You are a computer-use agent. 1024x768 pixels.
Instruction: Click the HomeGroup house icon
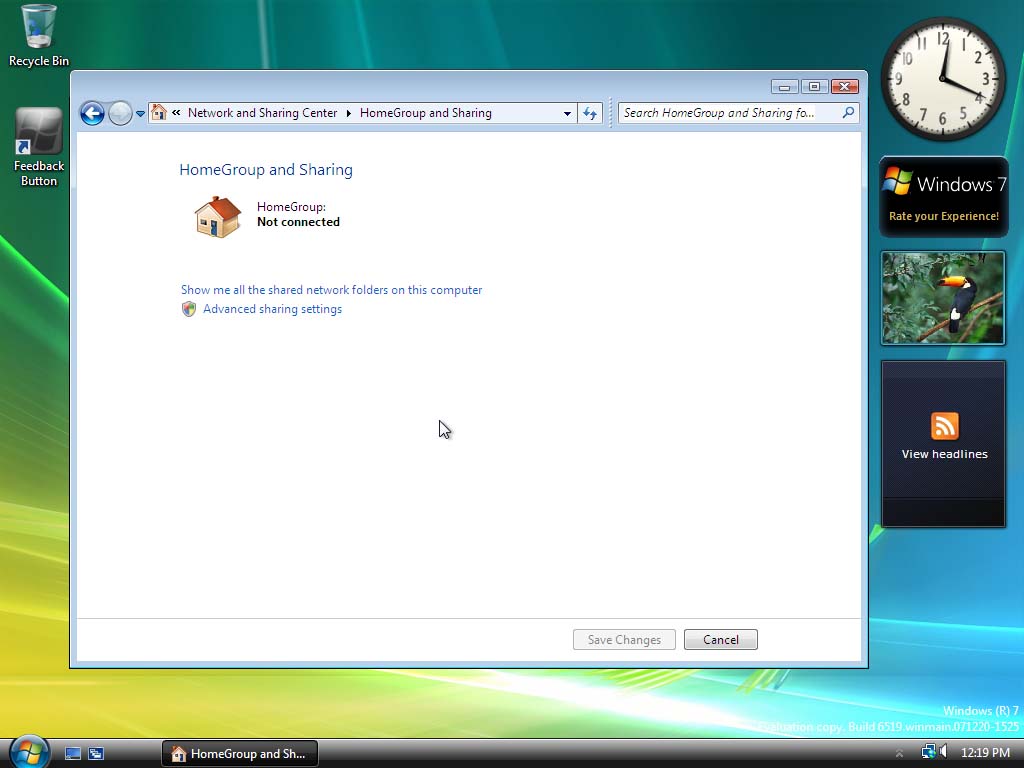click(x=218, y=217)
